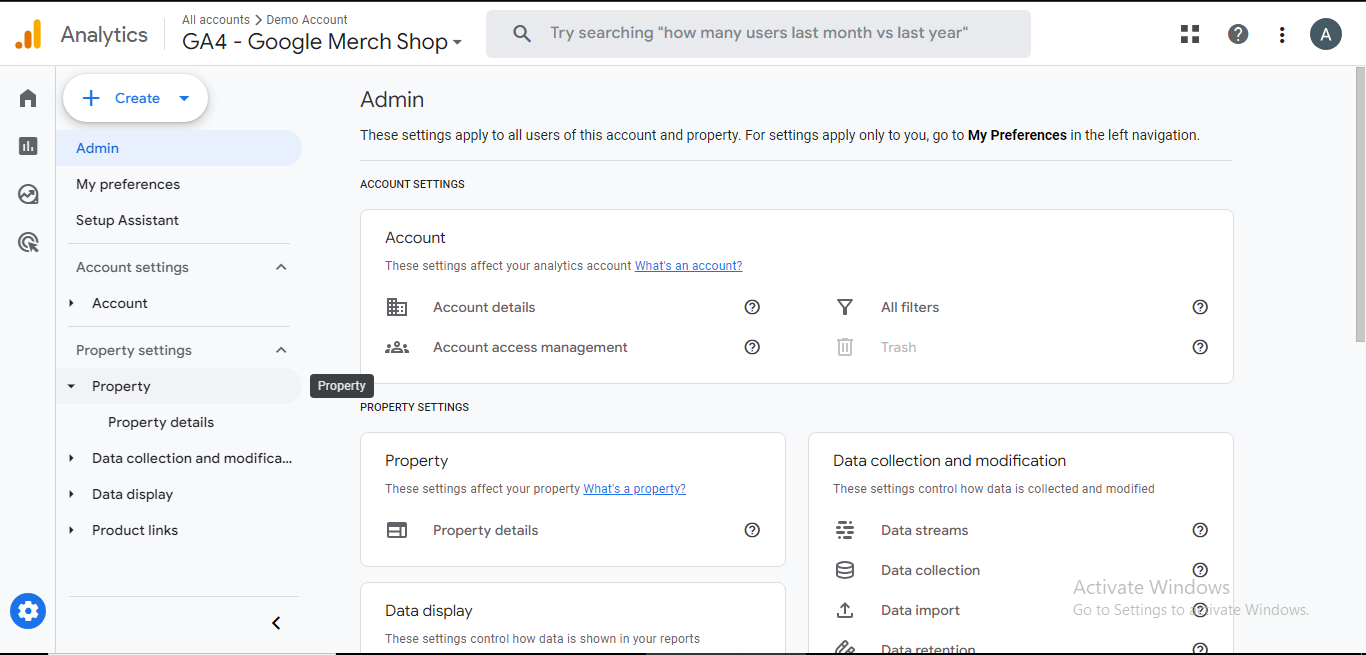The height and width of the screenshot is (655, 1366).
Task: Click help icon beside Data collection
Action: pyautogui.click(x=1200, y=570)
